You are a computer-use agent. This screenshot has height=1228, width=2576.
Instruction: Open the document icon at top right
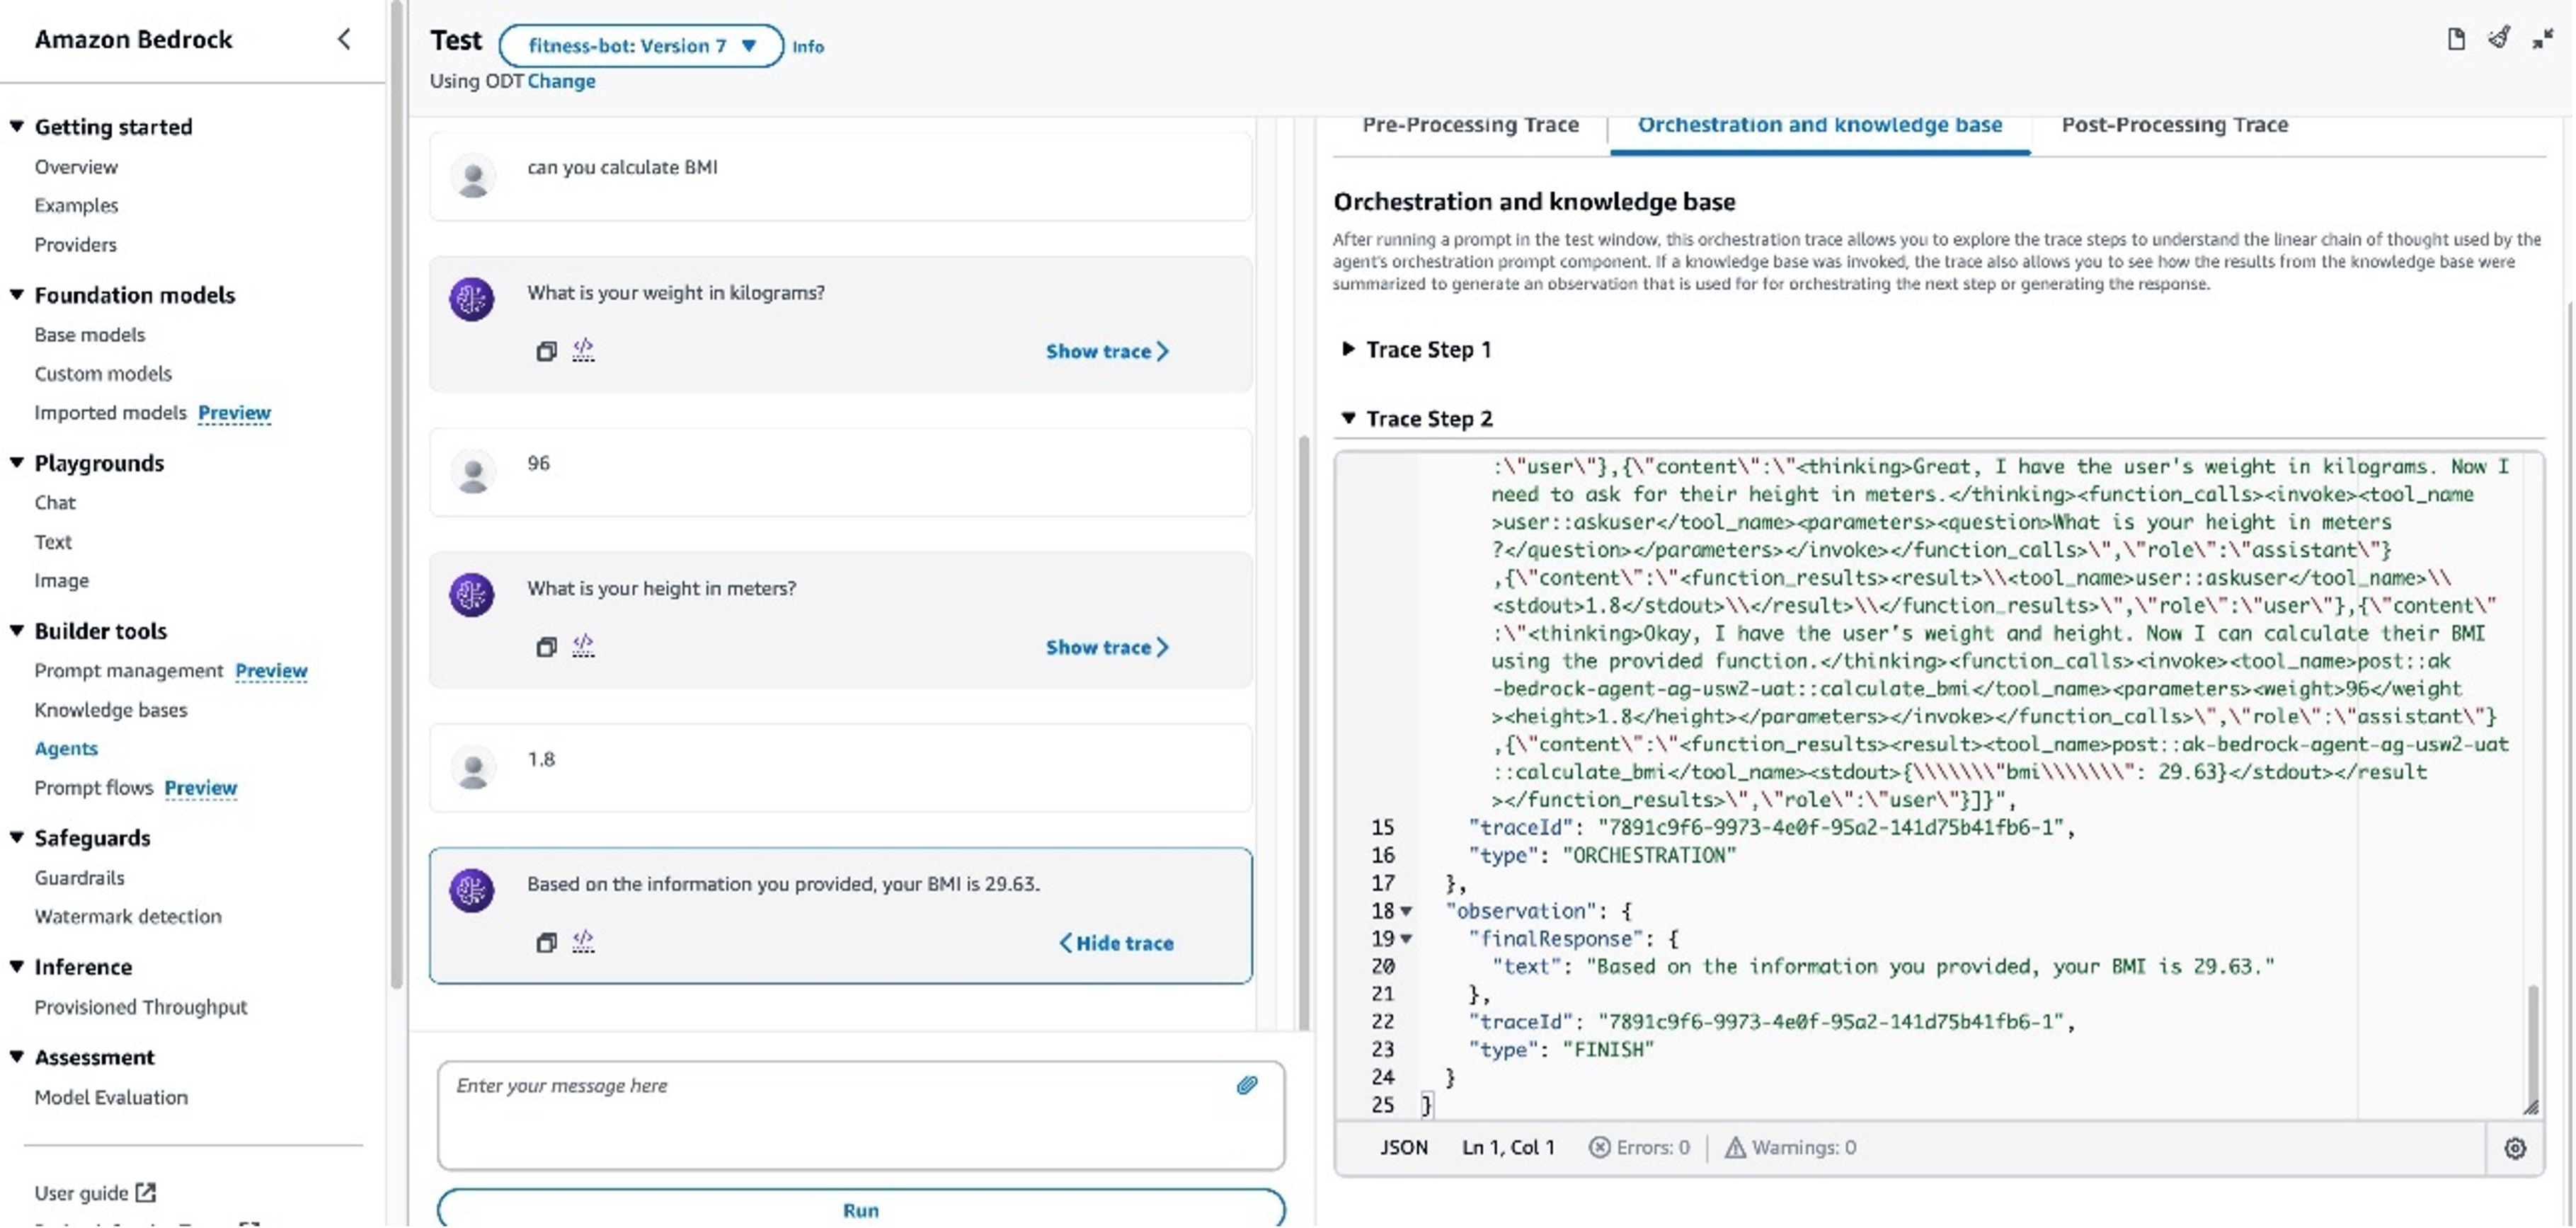coord(2456,39)
